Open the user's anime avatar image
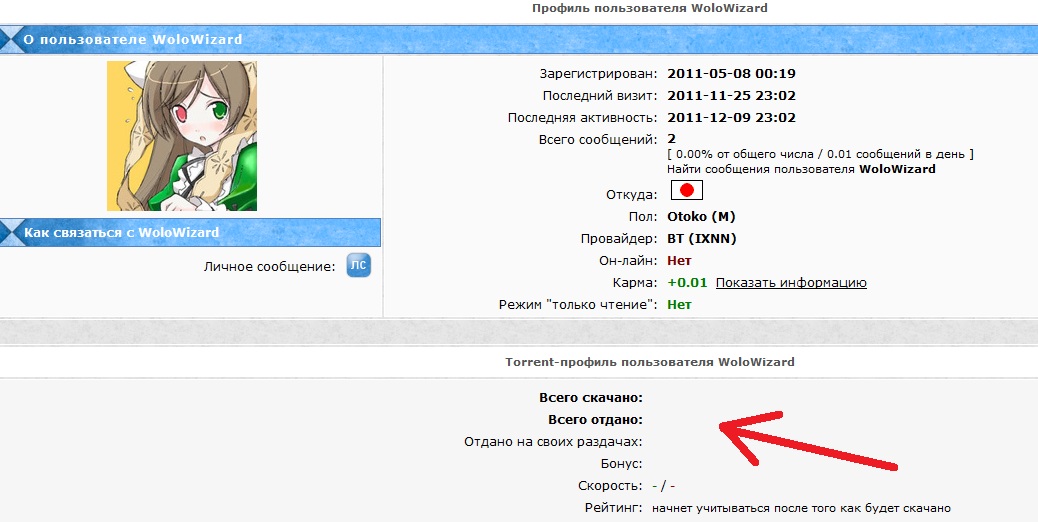1038x522 pixels. point(182,136)
